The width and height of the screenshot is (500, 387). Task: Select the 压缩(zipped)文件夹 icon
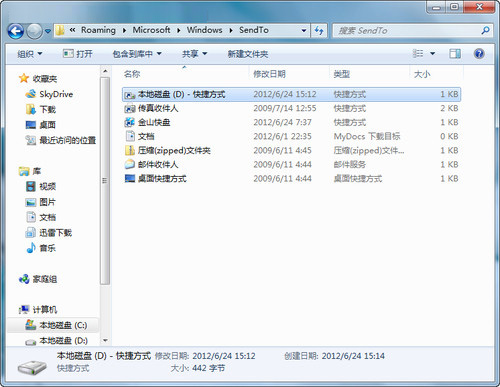130,150
